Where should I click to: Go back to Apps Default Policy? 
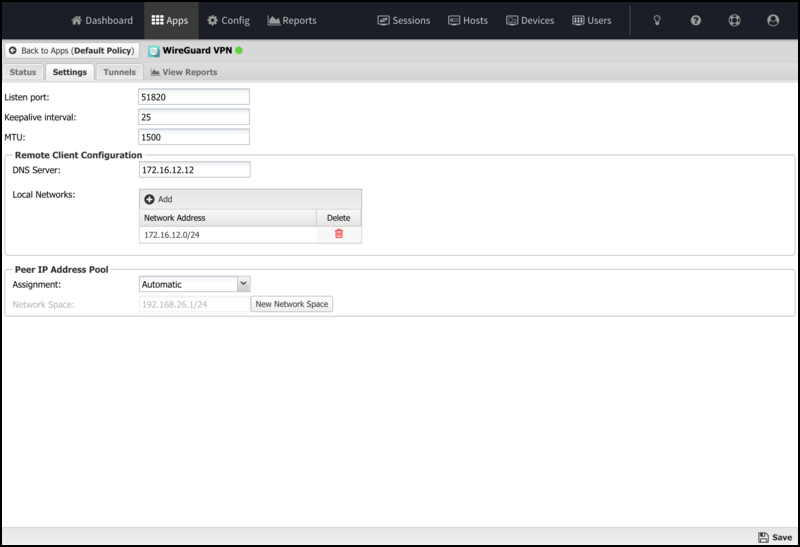(x=72, y=51)
